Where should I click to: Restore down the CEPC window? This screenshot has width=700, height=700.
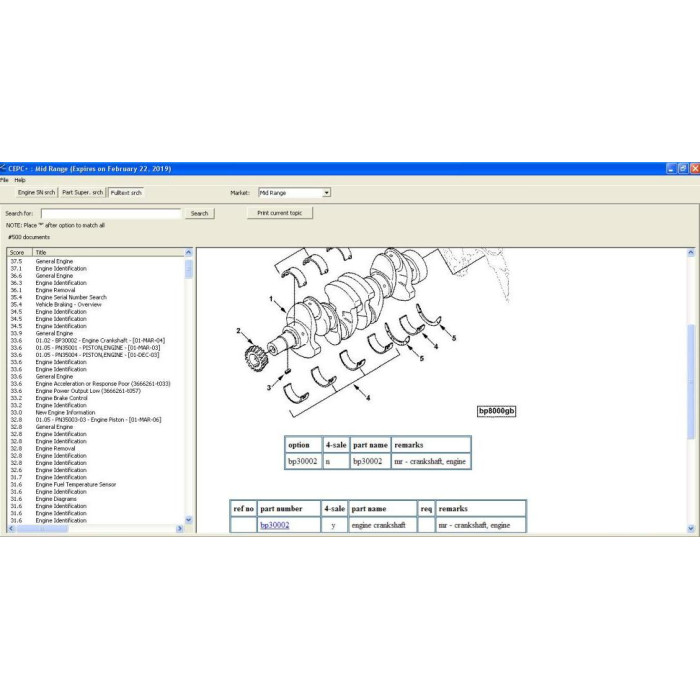pyautogui.click(x=683, y=168)
